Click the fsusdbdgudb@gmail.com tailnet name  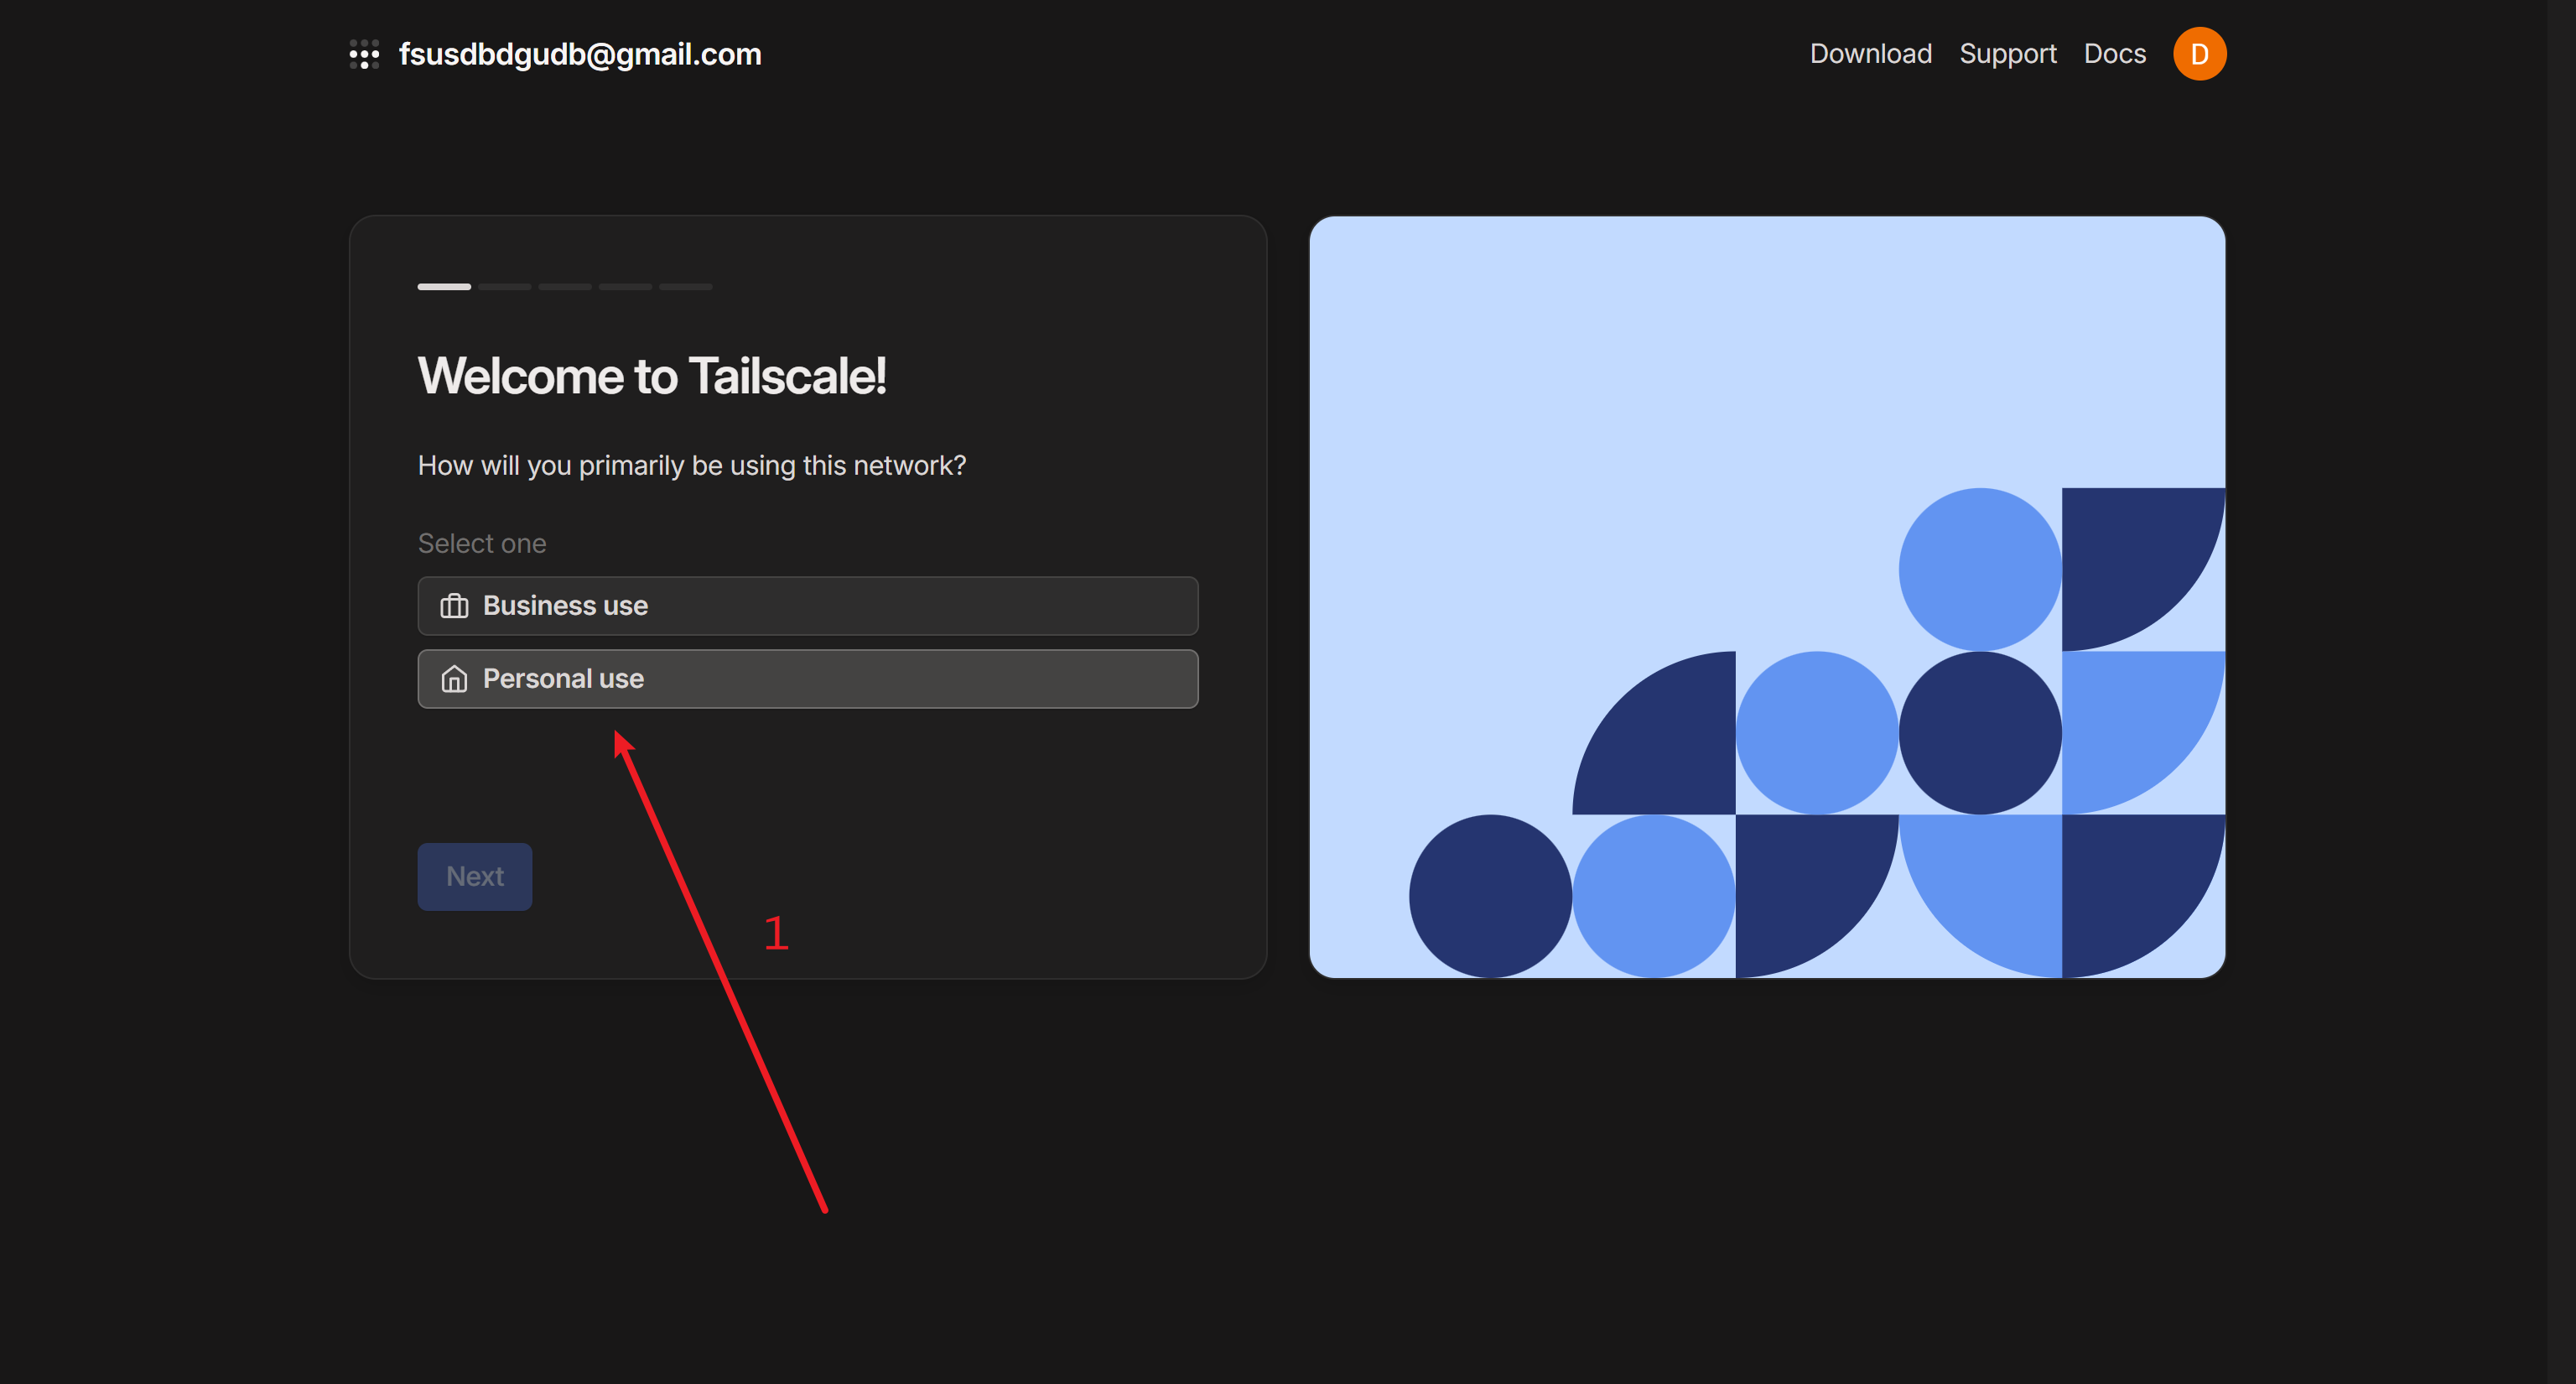[x=580, y=54]
